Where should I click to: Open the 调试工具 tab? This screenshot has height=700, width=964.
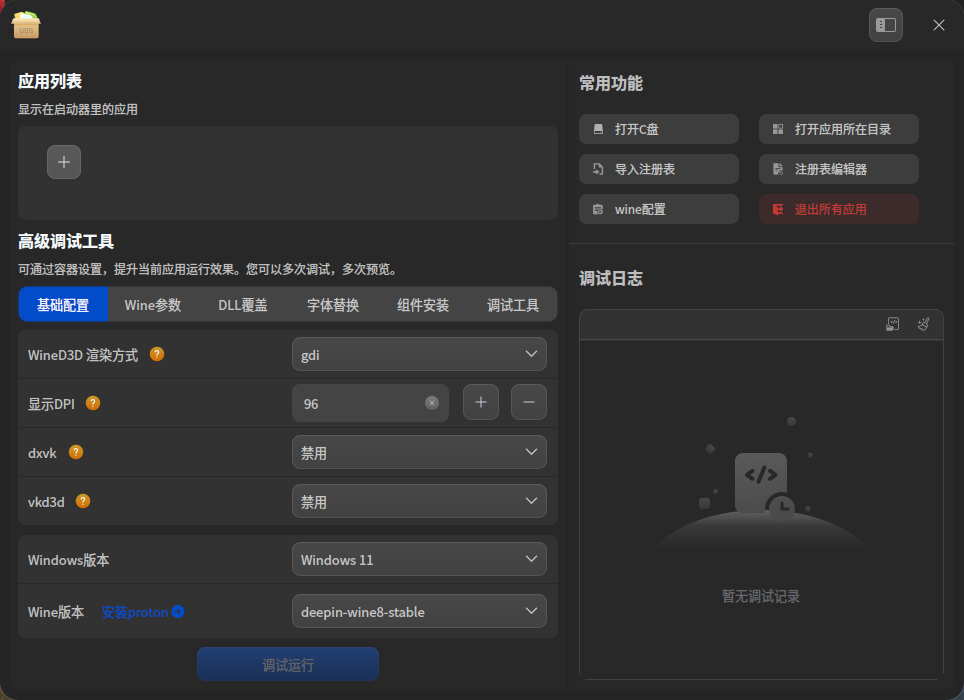pyautogui.click(x=513, y=304)
